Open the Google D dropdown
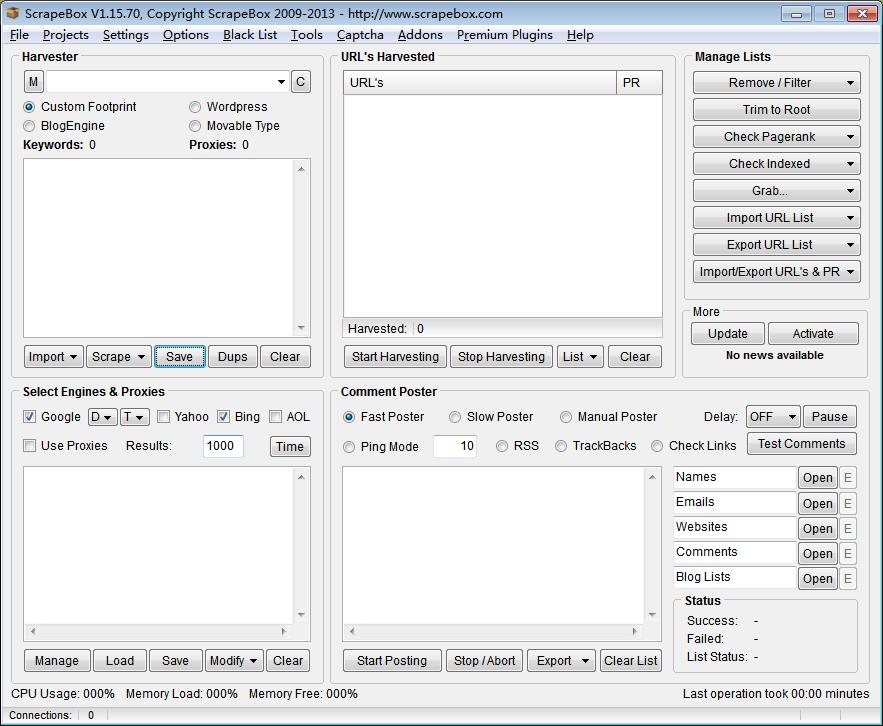The image size is (883, 726). pos(102,417)
